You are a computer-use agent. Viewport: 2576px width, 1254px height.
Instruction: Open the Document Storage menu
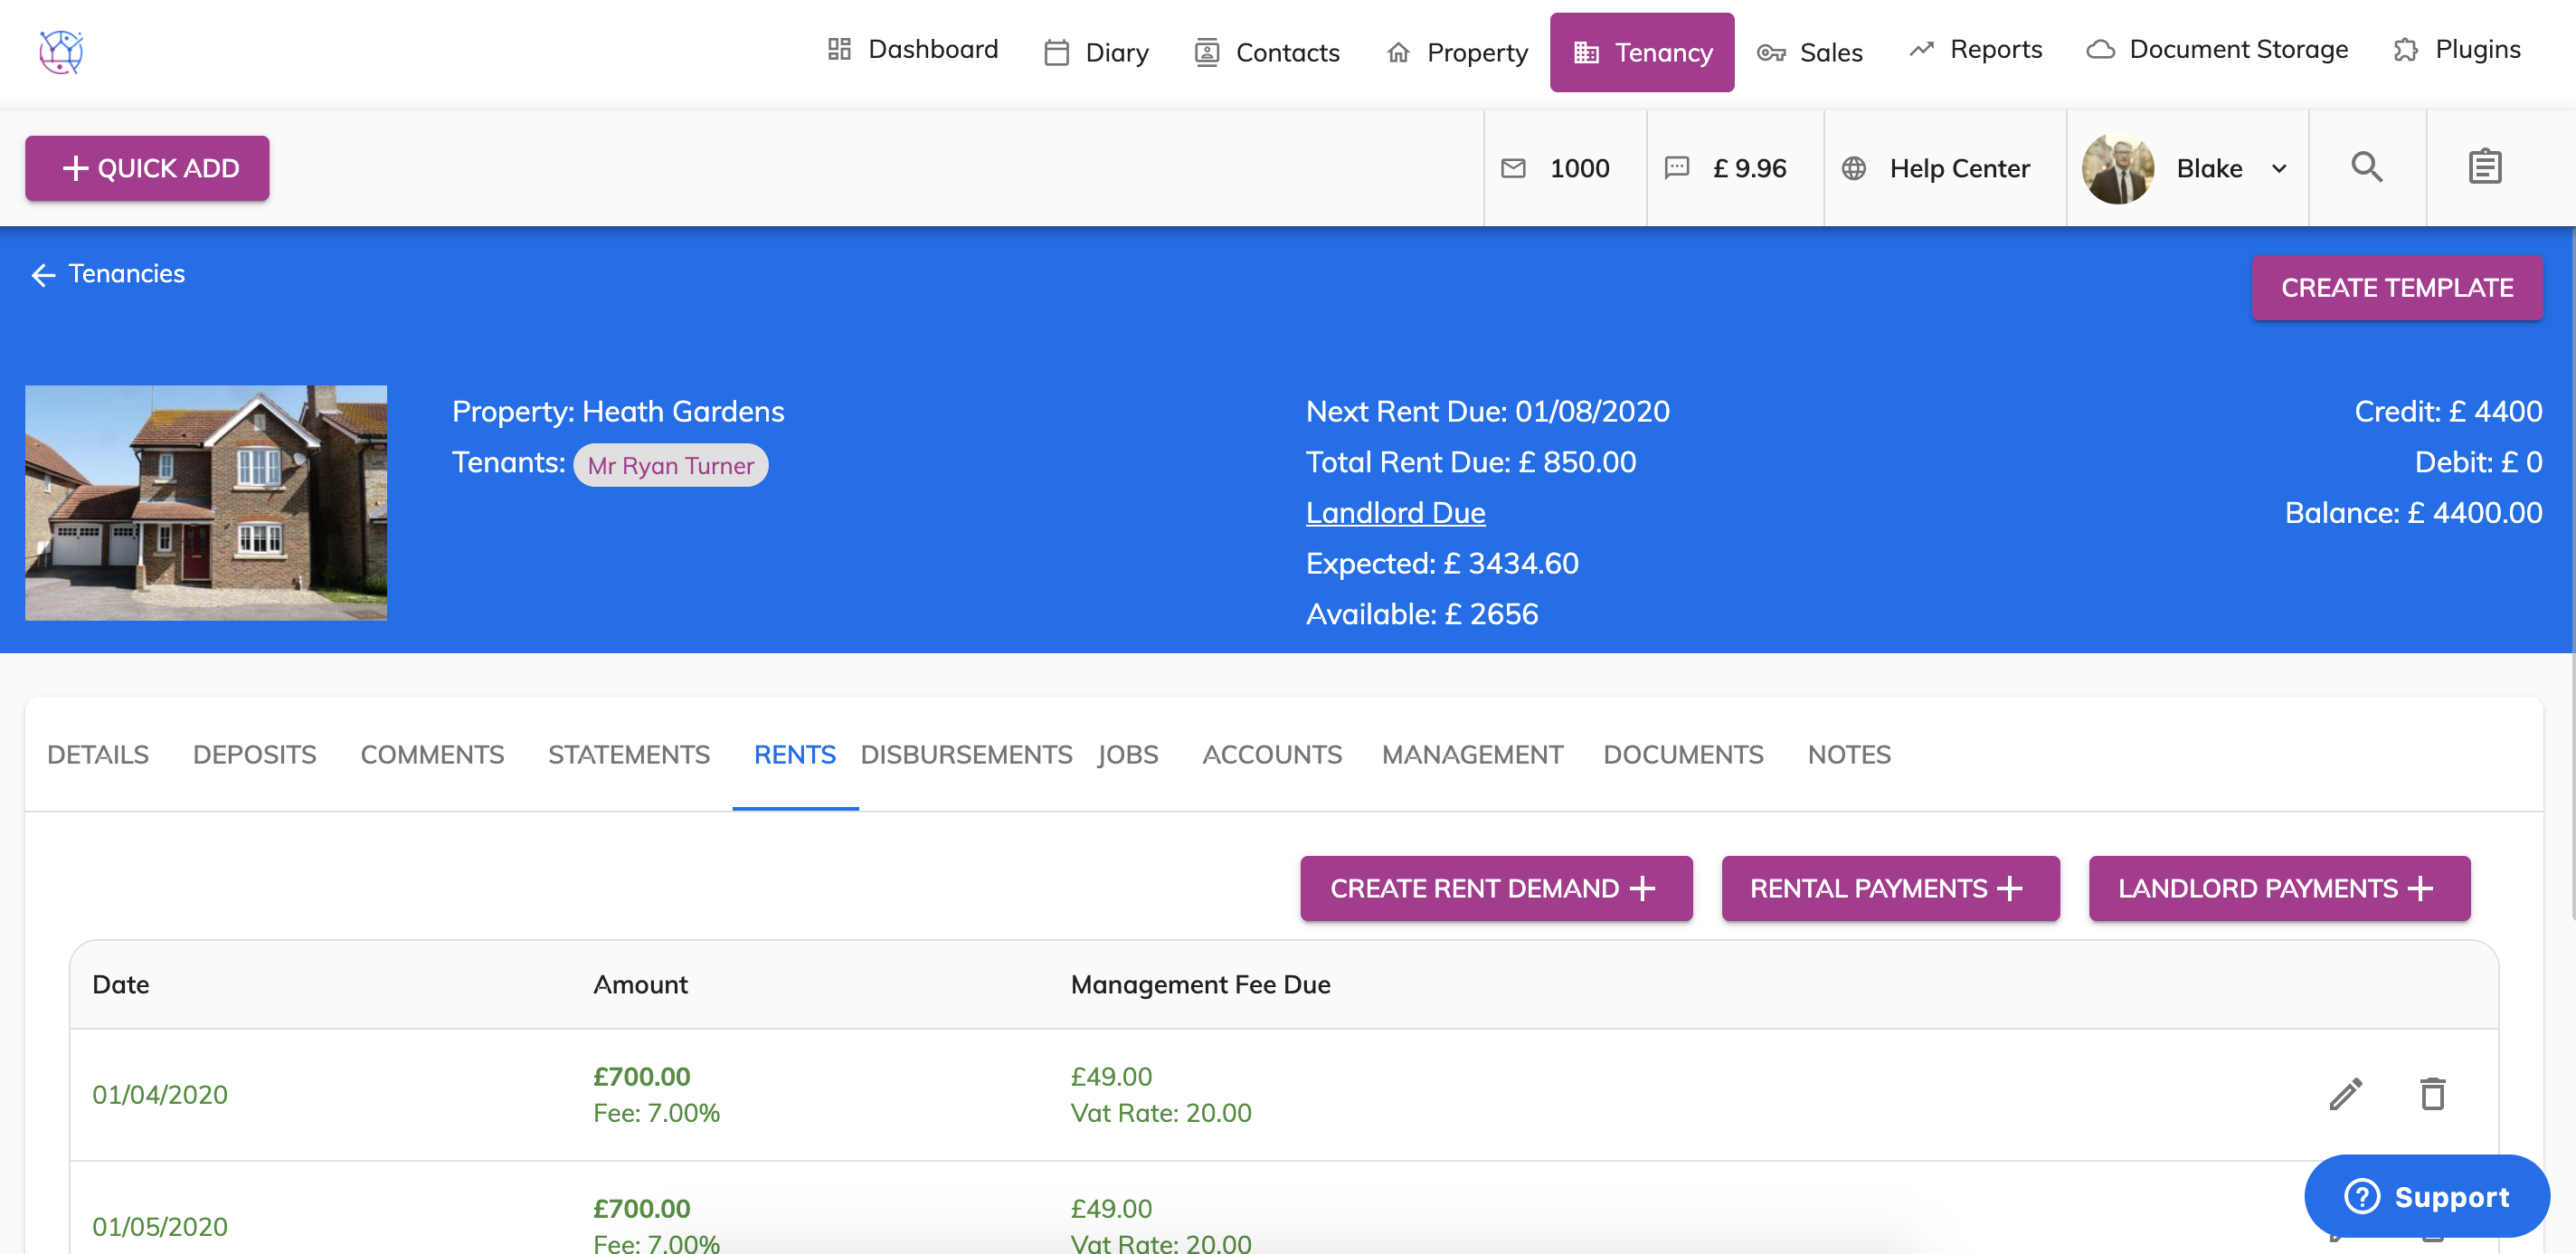coord(2217,50)
